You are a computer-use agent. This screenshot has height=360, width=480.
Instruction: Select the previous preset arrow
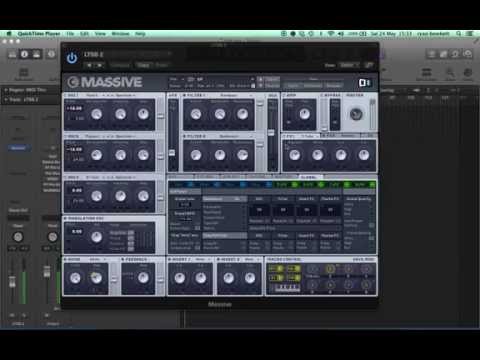[x=89, y=65]
